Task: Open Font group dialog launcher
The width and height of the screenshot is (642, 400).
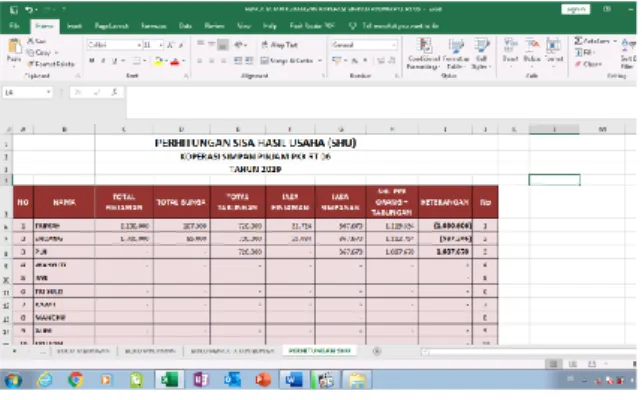Action: coord(186,76)
